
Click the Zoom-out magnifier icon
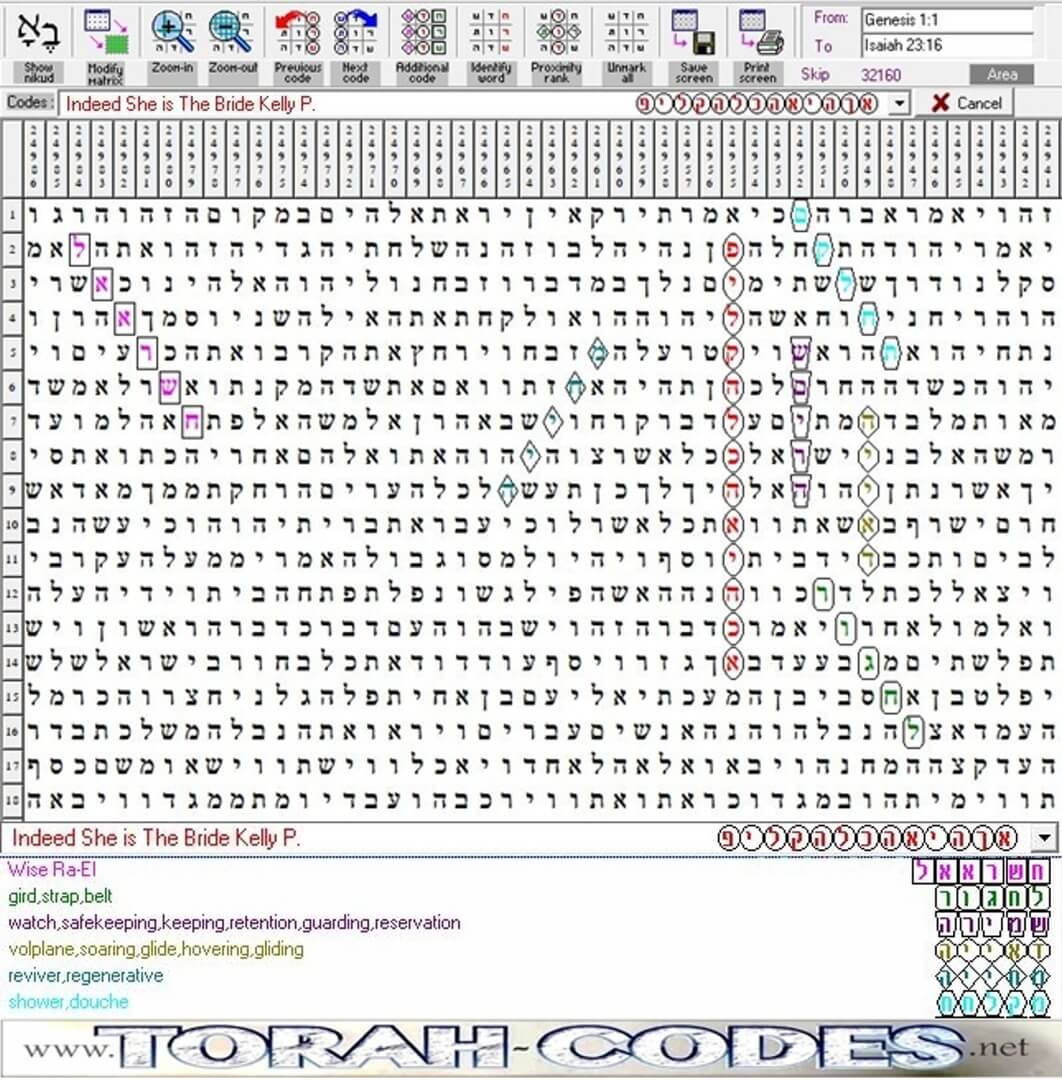pyautogui.click(x=232, y=33)
